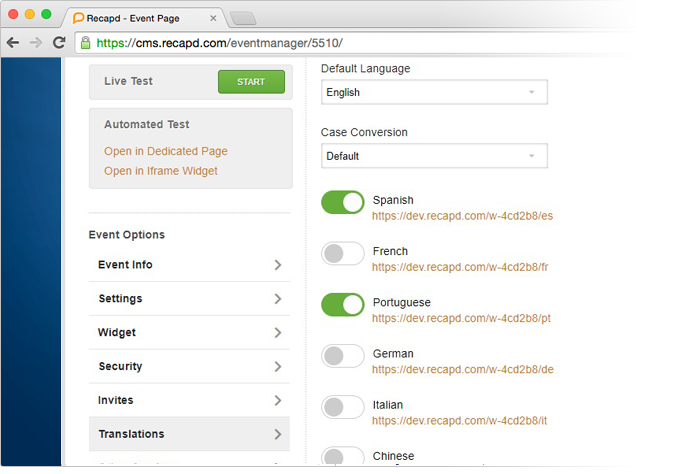Screen dimensions: 698x474
Task: Click chevron arrow next to Event Info
Action: pyautogui.click(x=278, y=265)
